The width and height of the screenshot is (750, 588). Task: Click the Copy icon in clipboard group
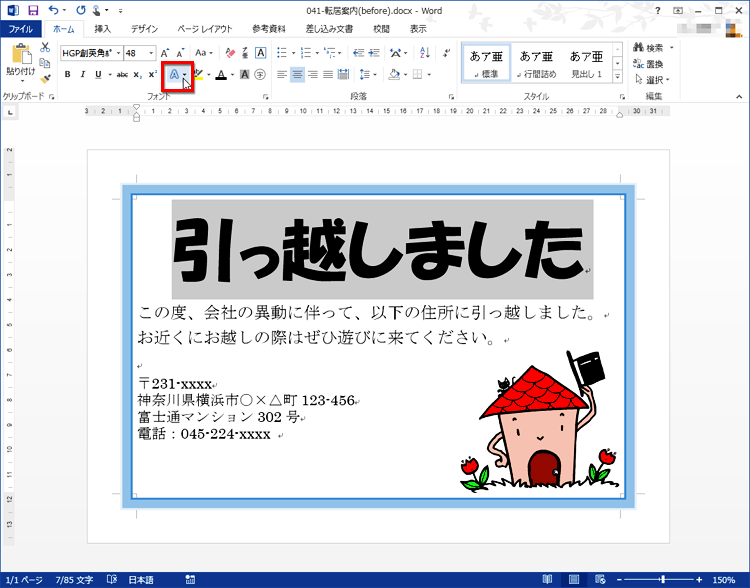point(45,63)
